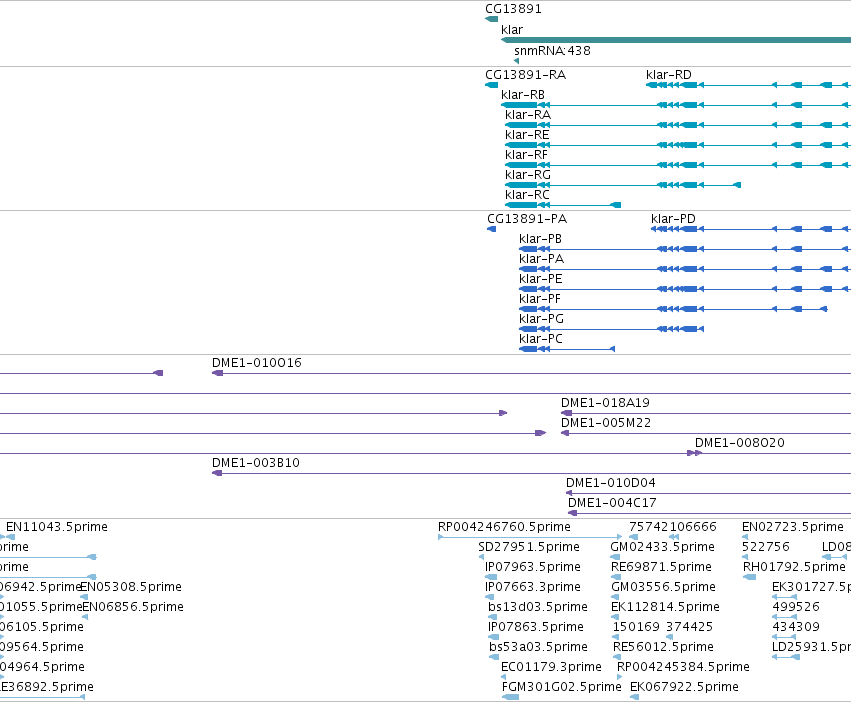The width and height of the screenshot is (851, 702).
Task: Select EST RP004246760.5prime
Action: click(504, 527)
